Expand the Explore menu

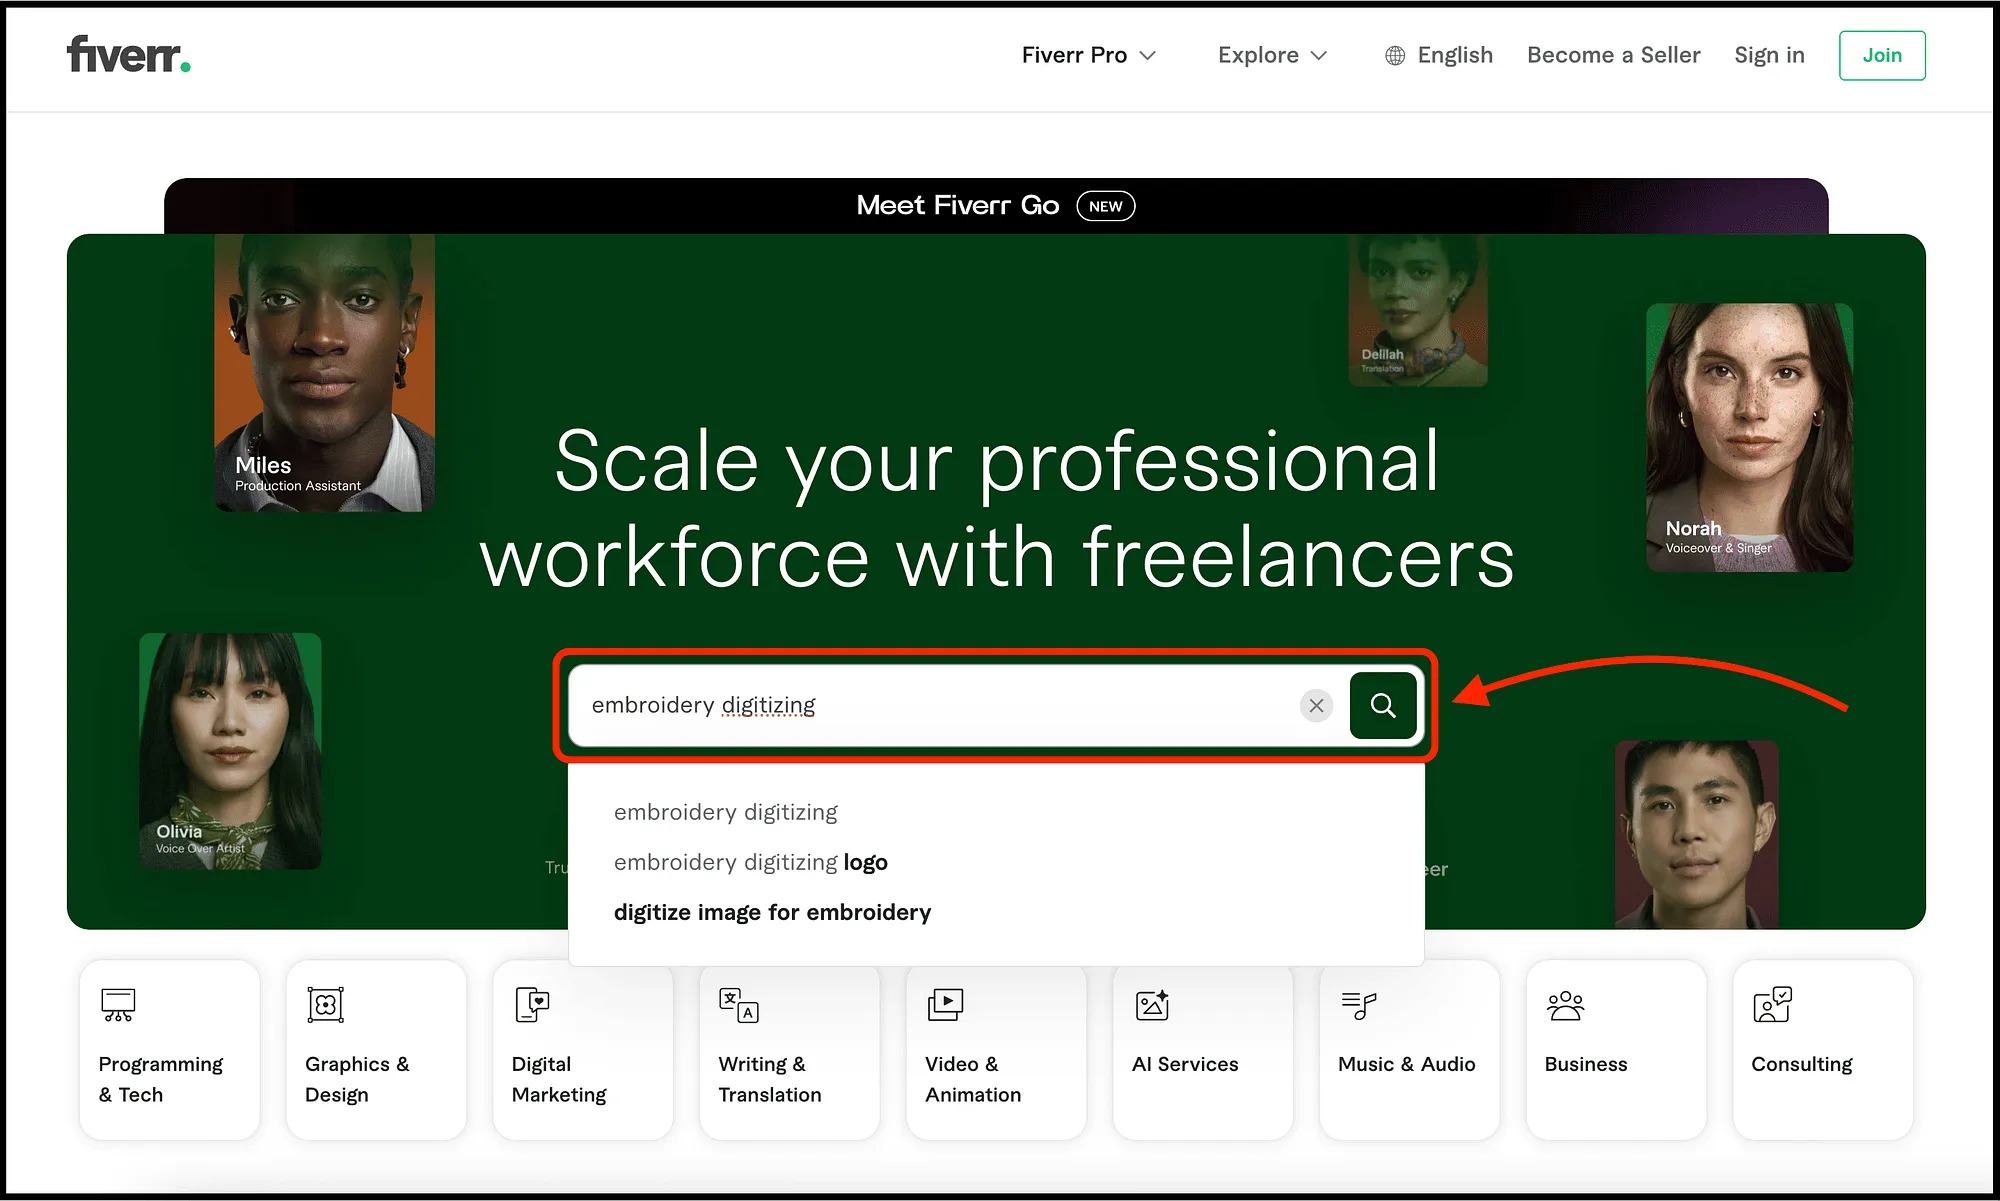(x=1272, y=55)
